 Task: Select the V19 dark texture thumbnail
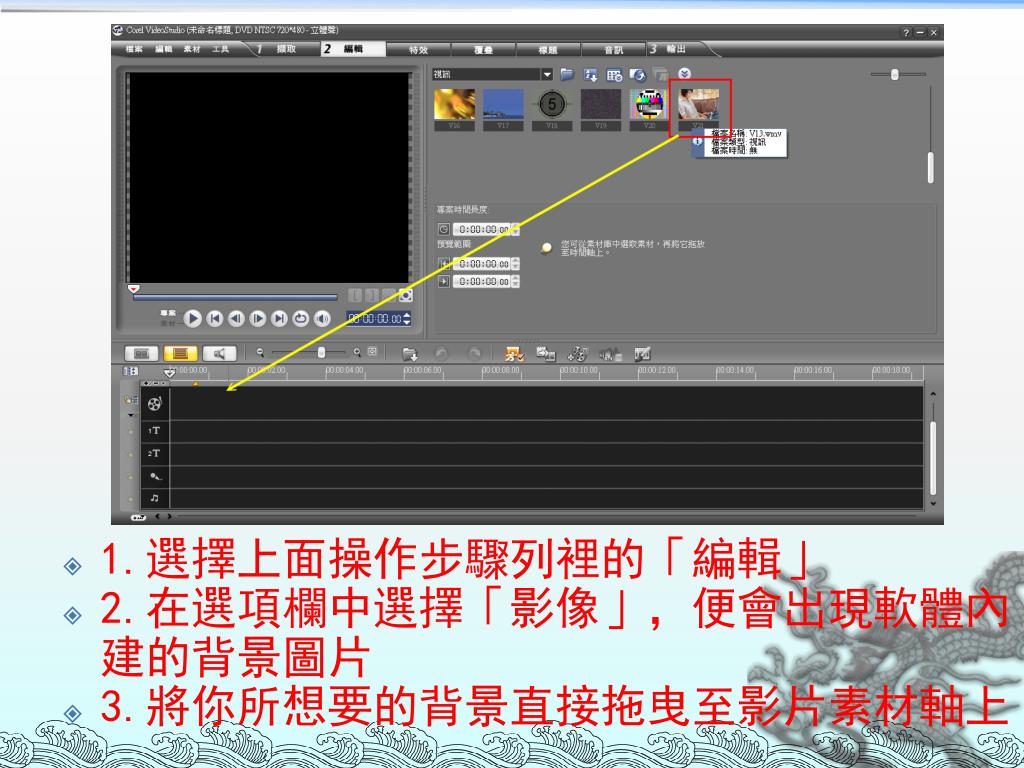[x=601, y=109]
